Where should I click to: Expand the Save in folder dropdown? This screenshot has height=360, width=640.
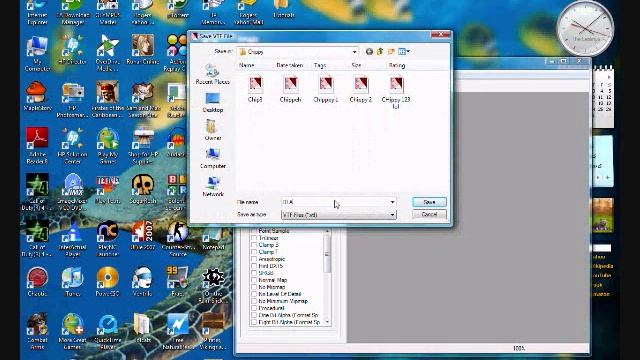click(x=354, y=52)
